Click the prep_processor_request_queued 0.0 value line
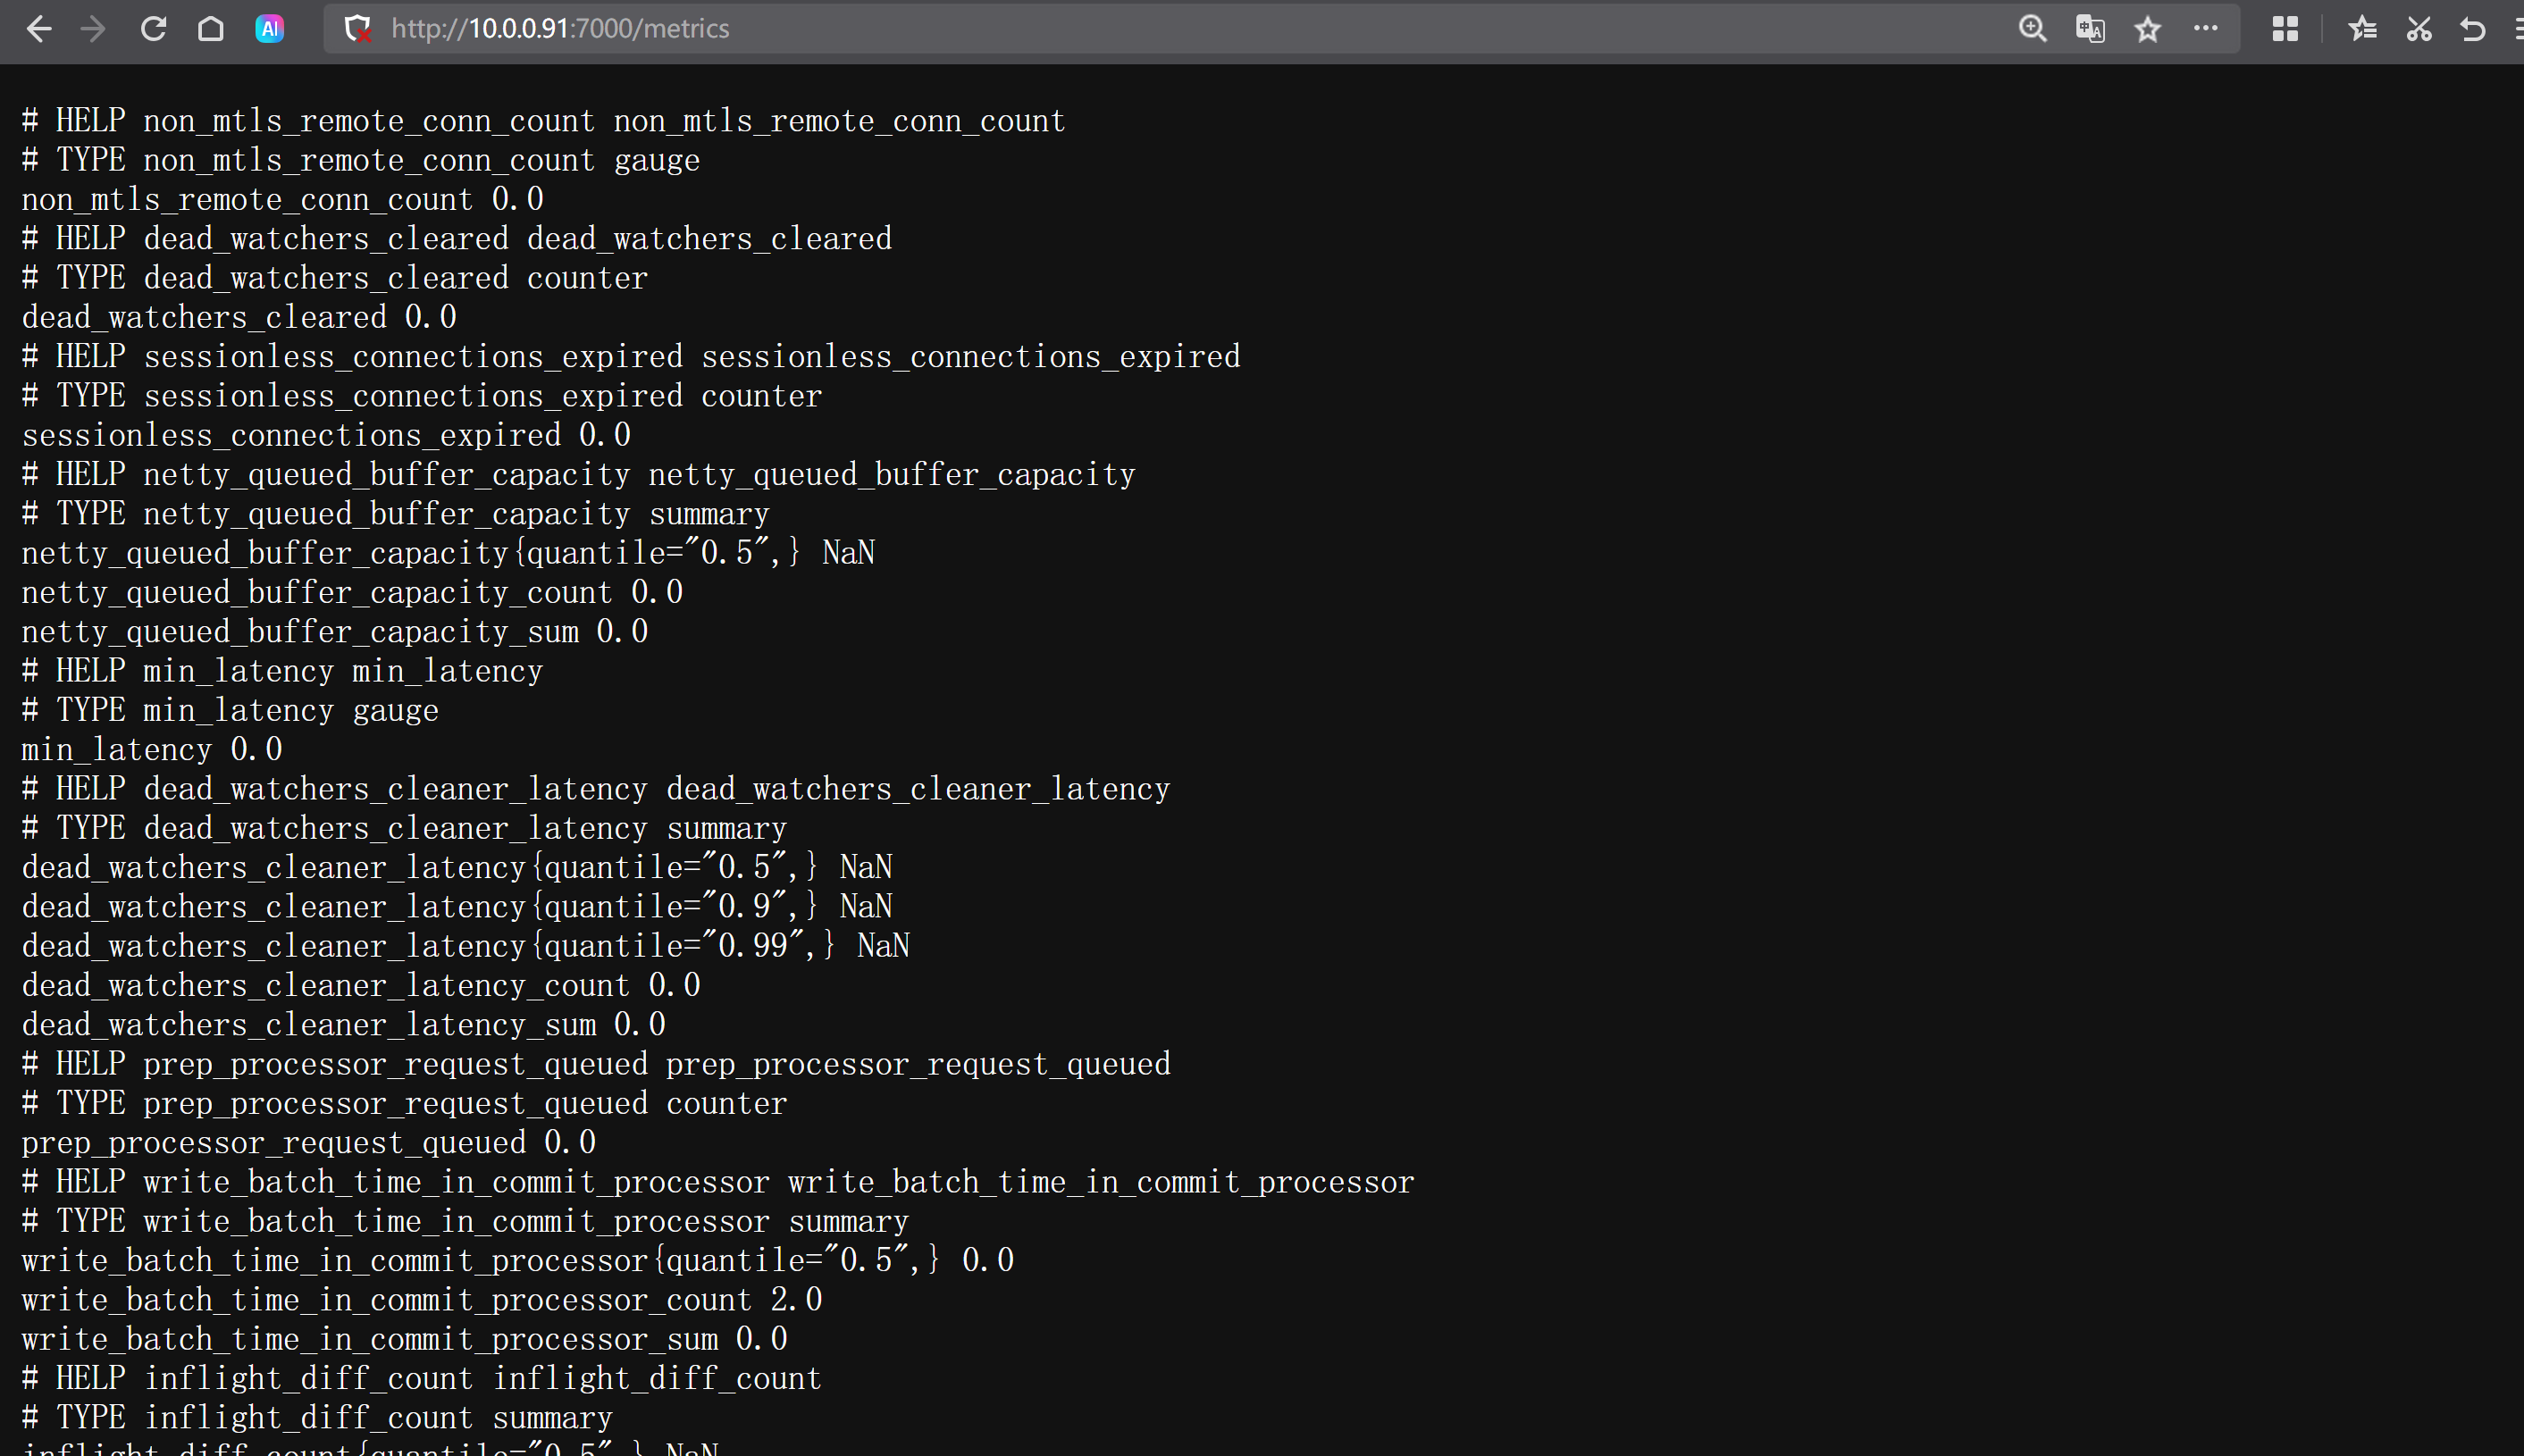2524x1456 pixels. tap(308, 1143)
